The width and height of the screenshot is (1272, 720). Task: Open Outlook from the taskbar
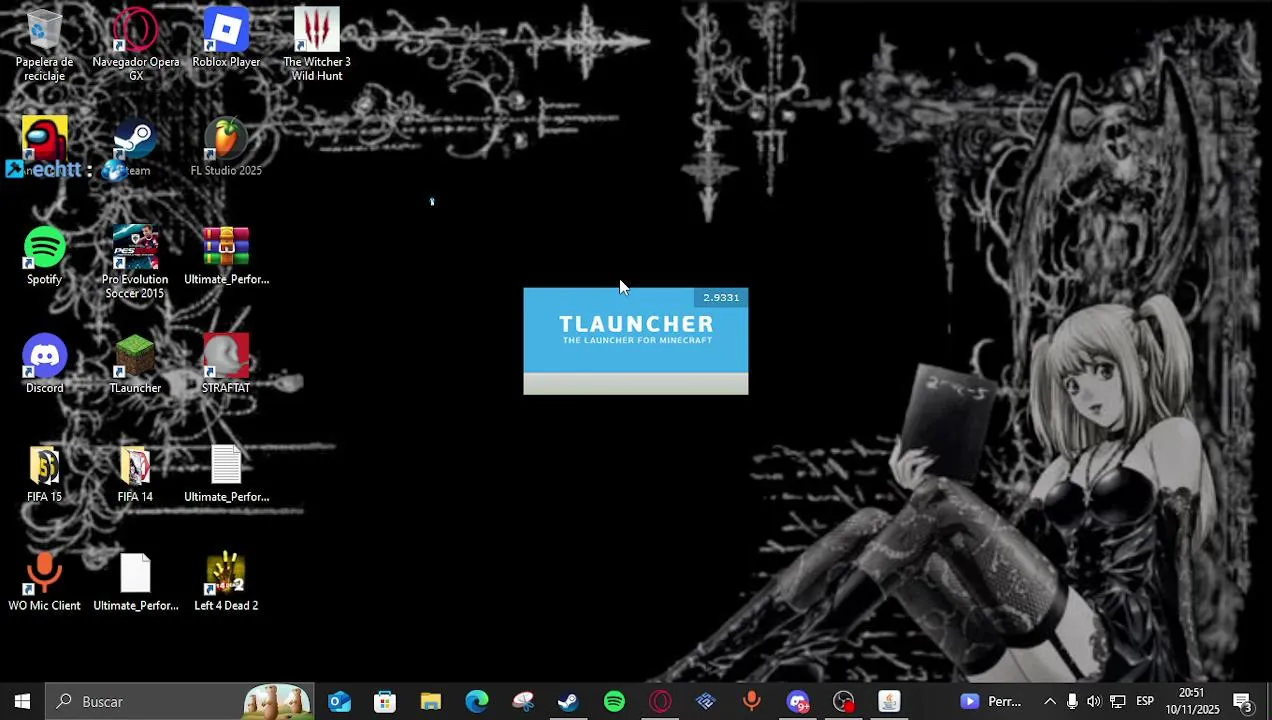pos(339,702)
